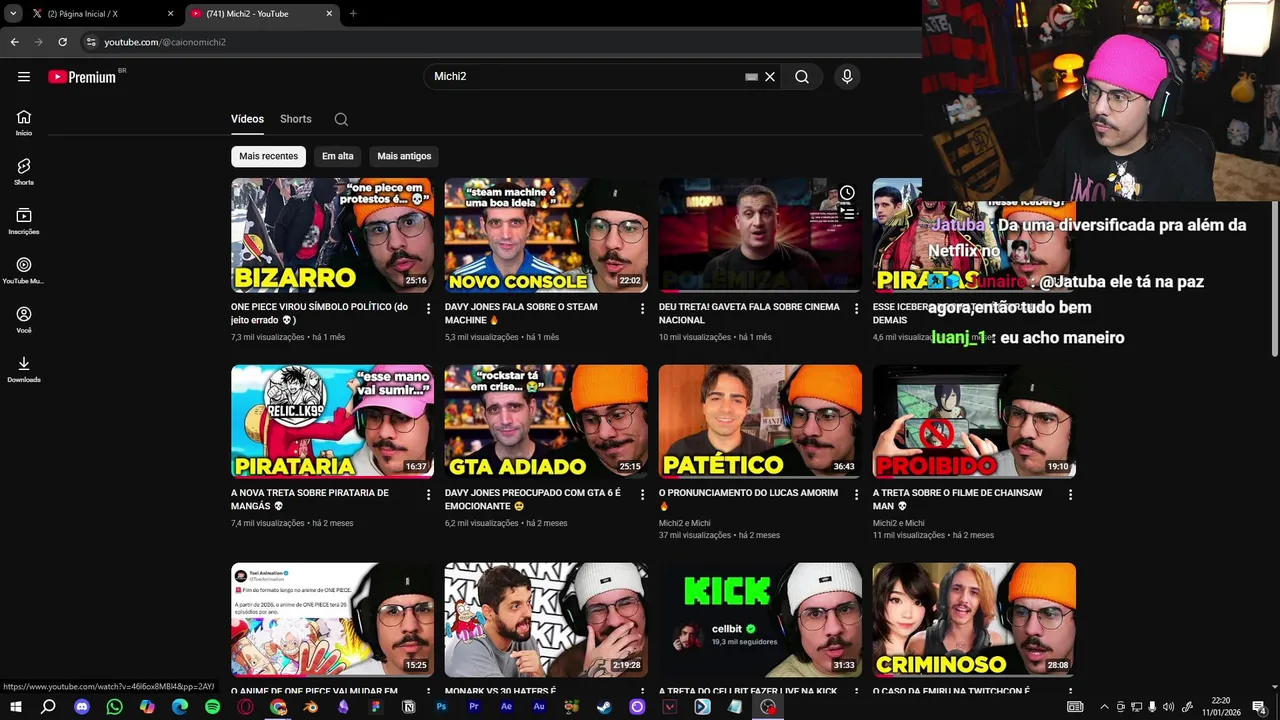Image resolution: width=1280 pixels, height=720 pixels.
Task: Click the Michi2 search input field
Action: point(585,77)
